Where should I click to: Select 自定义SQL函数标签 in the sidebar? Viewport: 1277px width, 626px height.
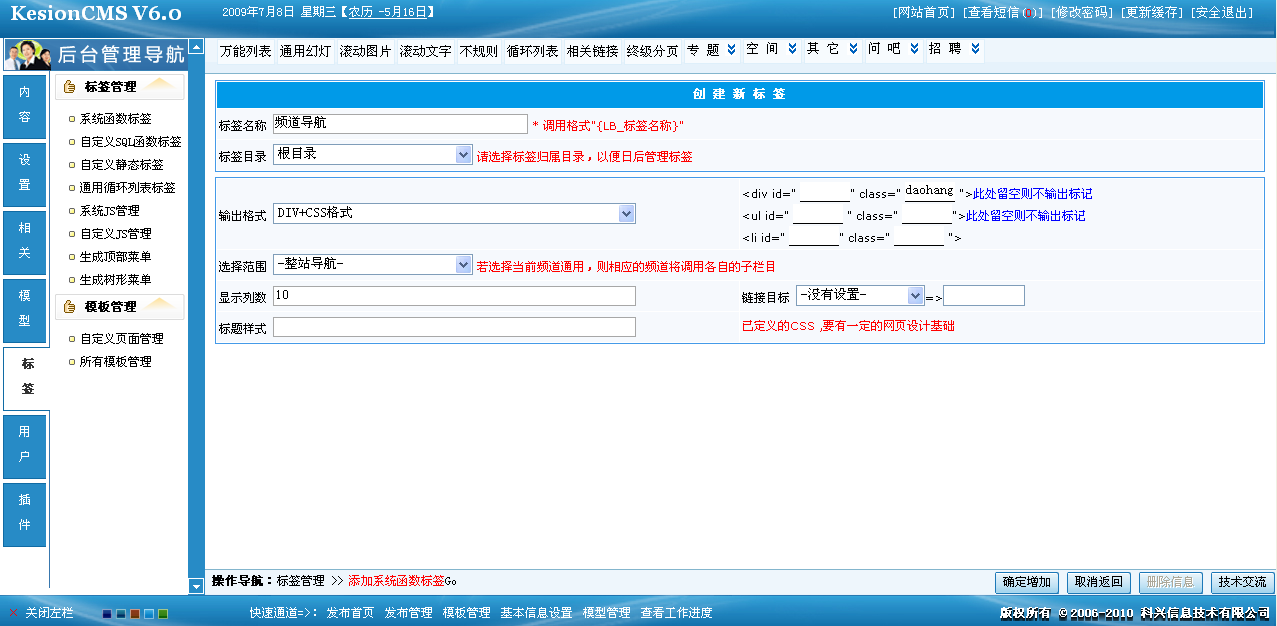130,142
